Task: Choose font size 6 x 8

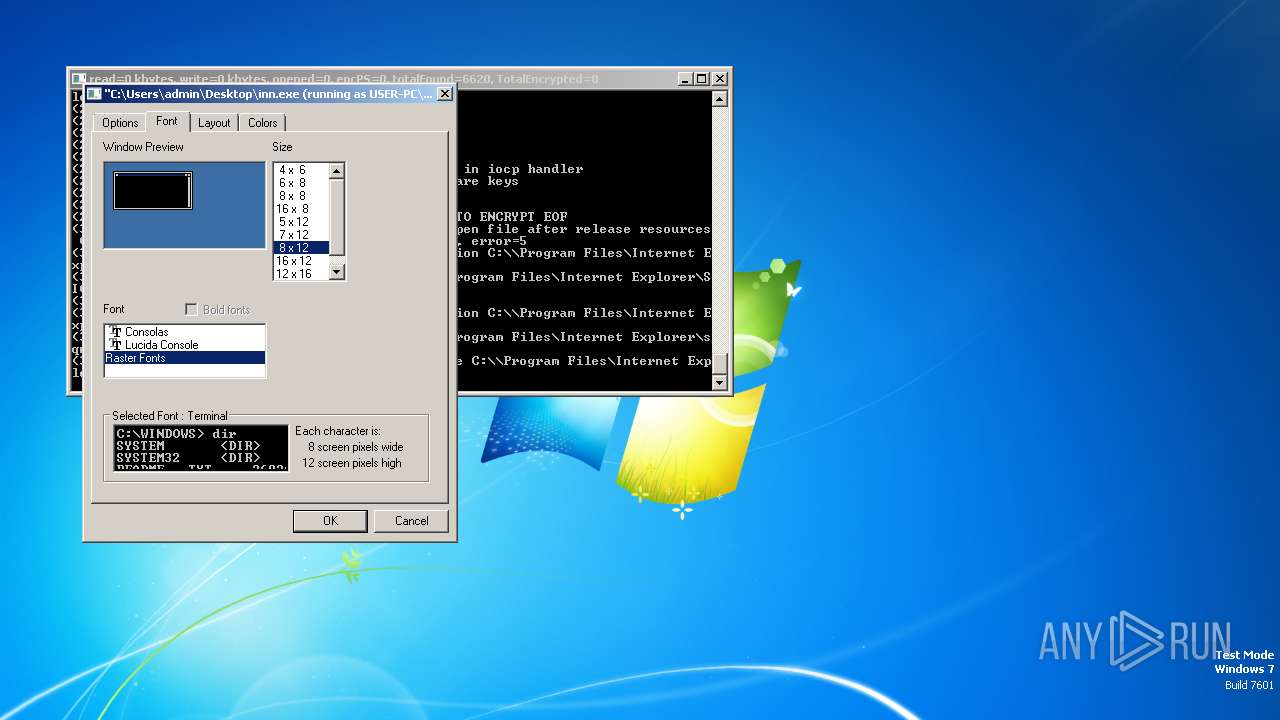Action: click(301, 183)
